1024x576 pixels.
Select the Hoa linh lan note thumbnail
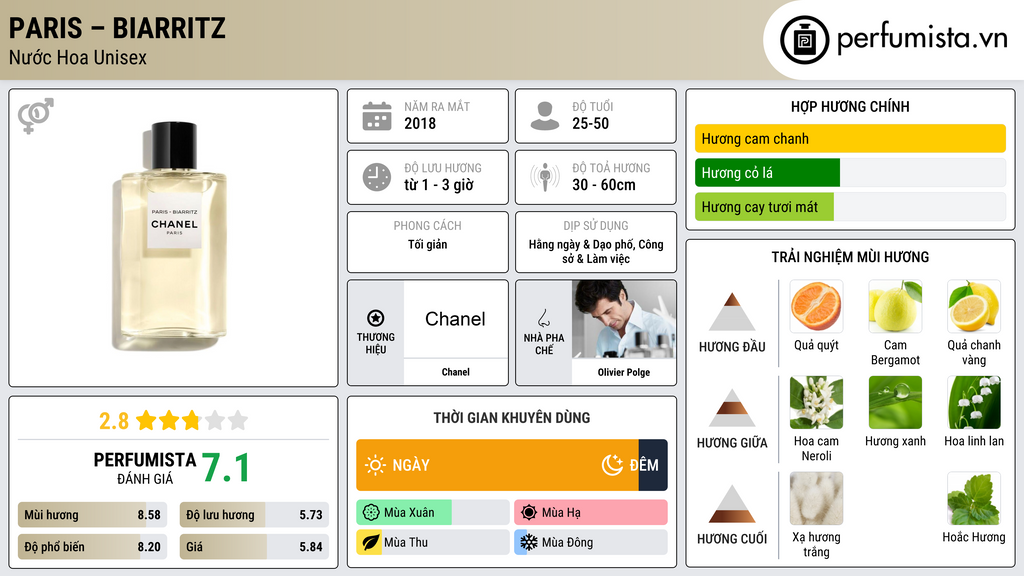coord(973,402)
